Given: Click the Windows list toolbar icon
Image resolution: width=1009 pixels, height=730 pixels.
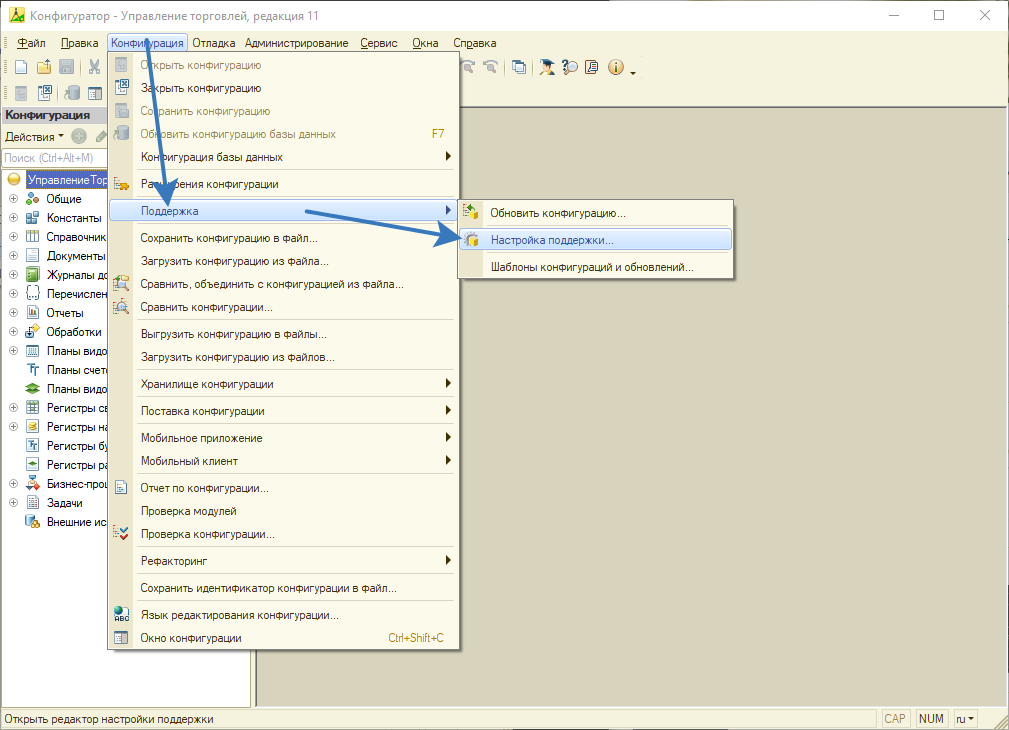Looking at the screenshot, I should click(519, 67).
